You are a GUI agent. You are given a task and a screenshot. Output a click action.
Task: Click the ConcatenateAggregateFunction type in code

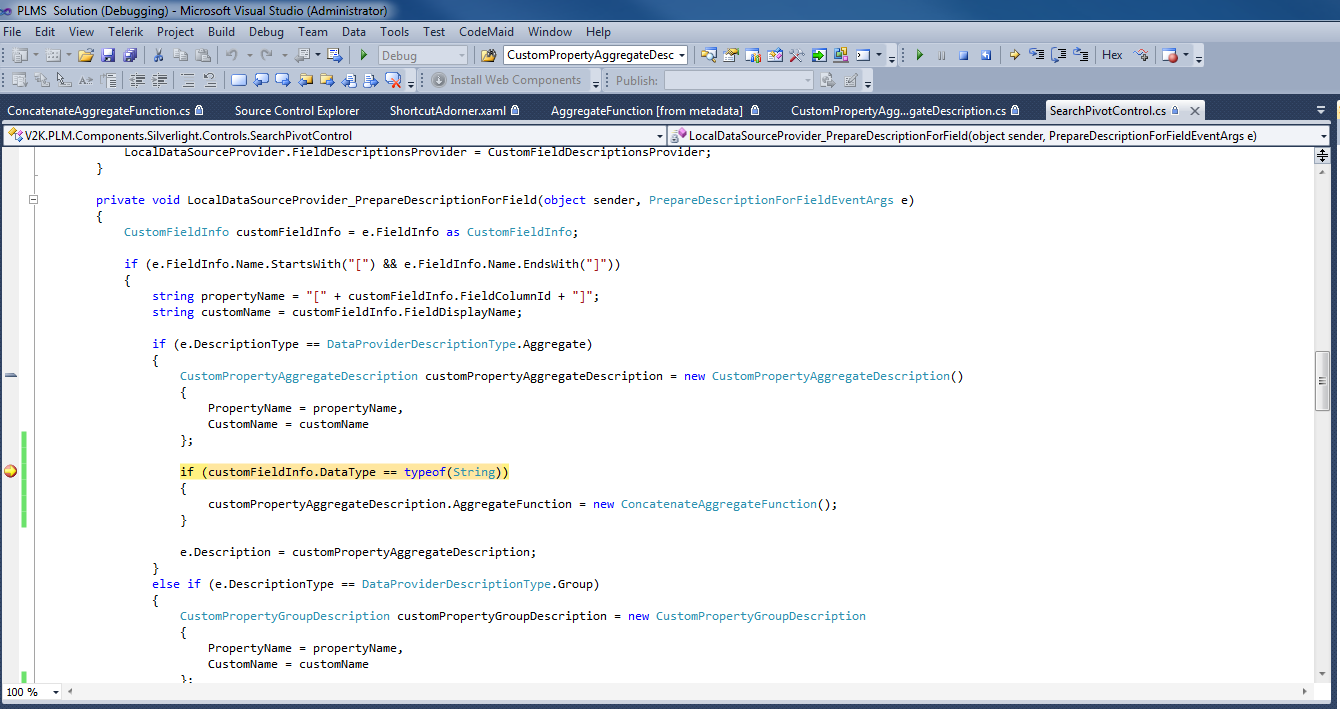719,504
